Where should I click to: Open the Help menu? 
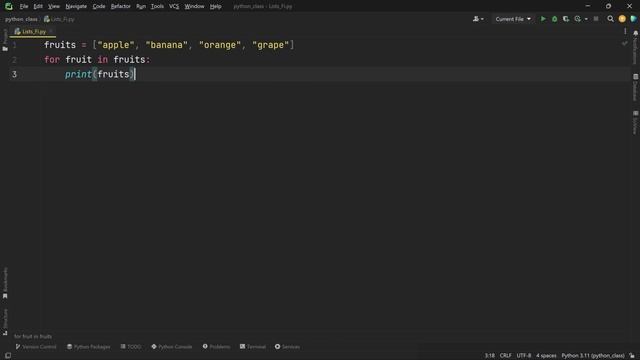click(216, 6)
